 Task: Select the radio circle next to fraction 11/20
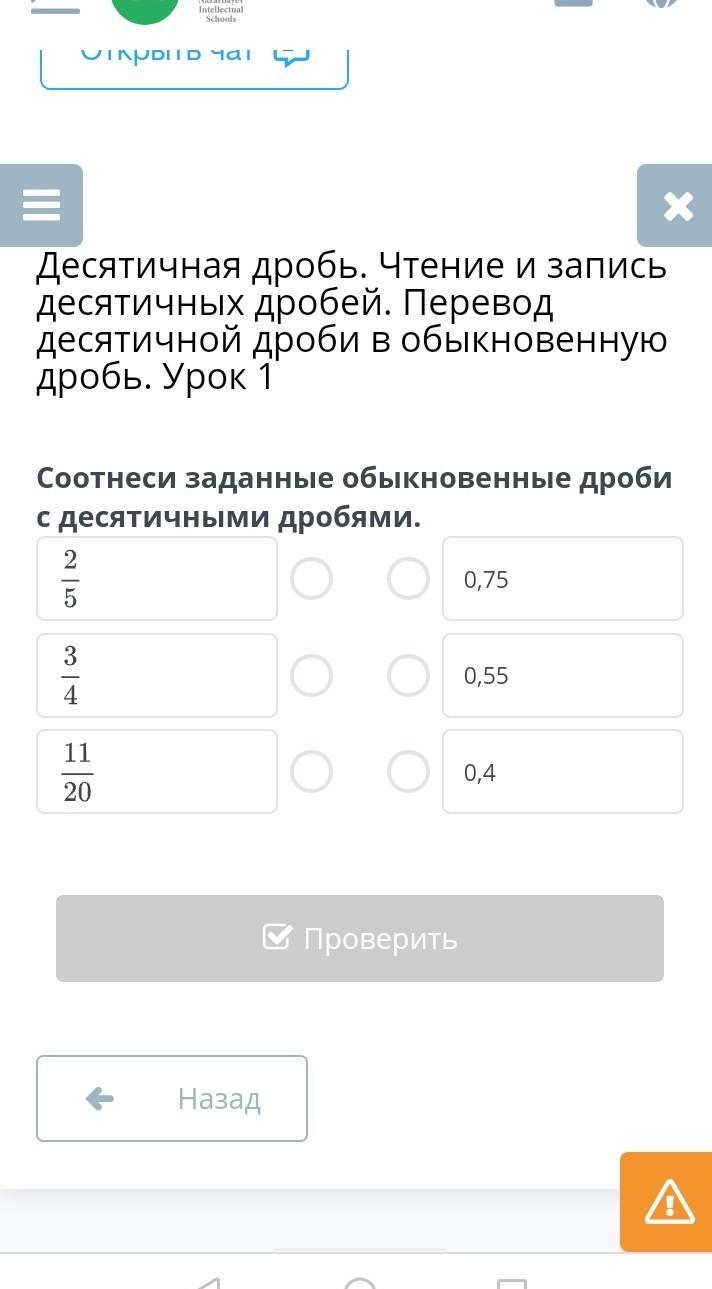click(x=311, y=772)
